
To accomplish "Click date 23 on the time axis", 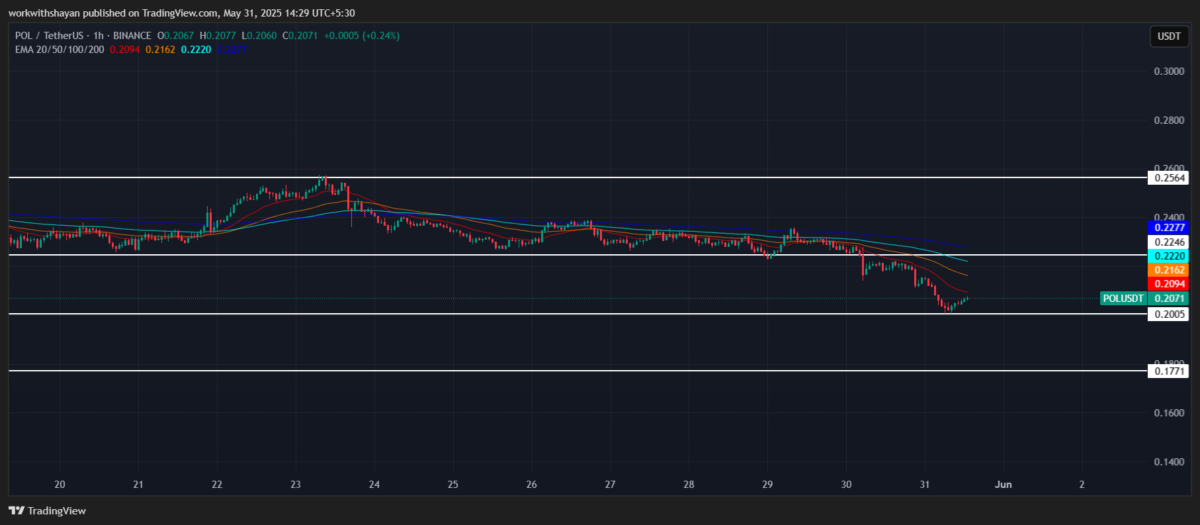I will coord(296,484).
